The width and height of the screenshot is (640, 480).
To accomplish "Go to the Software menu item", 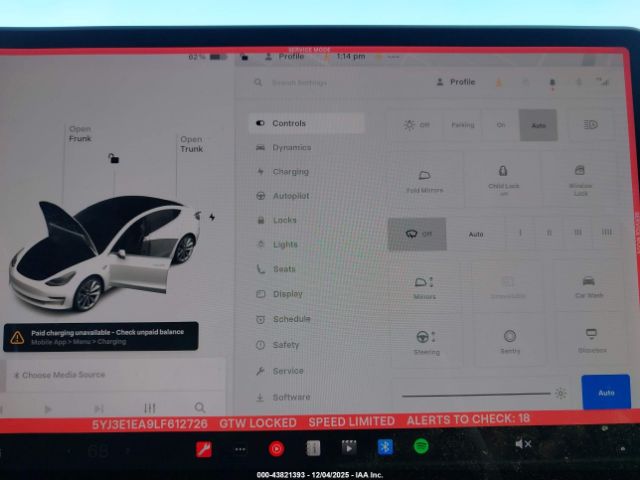I will coord(290,397).
